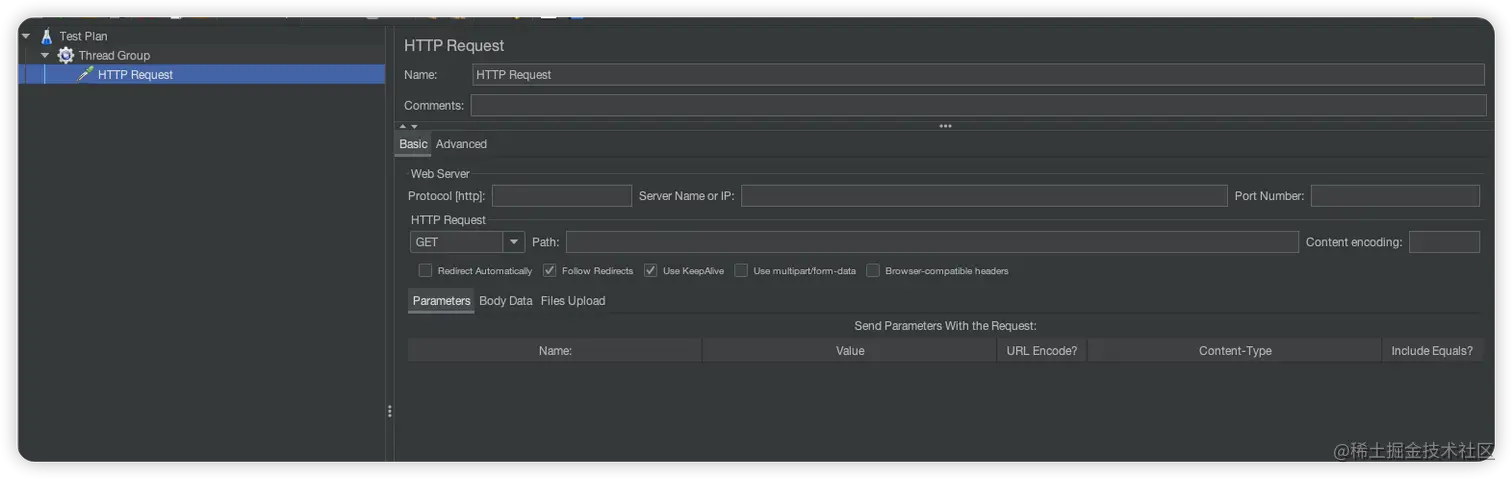This screenshot has width=1512, height=479.
Task: Click the Content encoding field
Action: (x=1444, y=242)
